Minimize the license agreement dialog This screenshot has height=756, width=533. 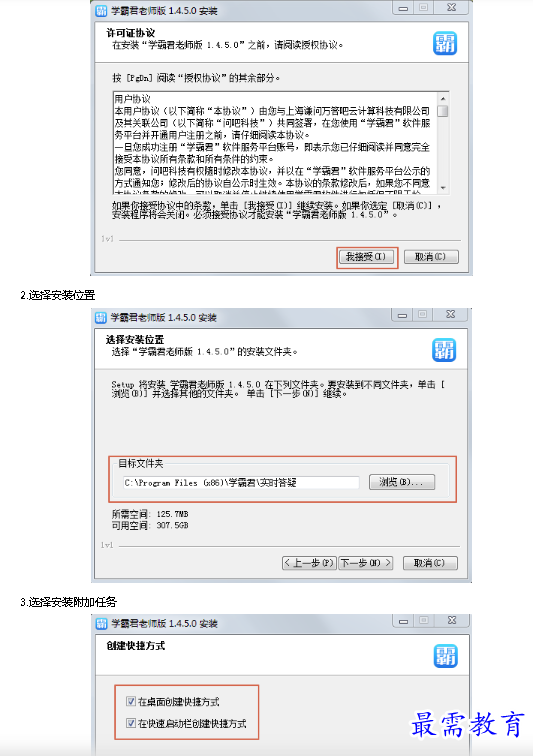coord(403,8)
